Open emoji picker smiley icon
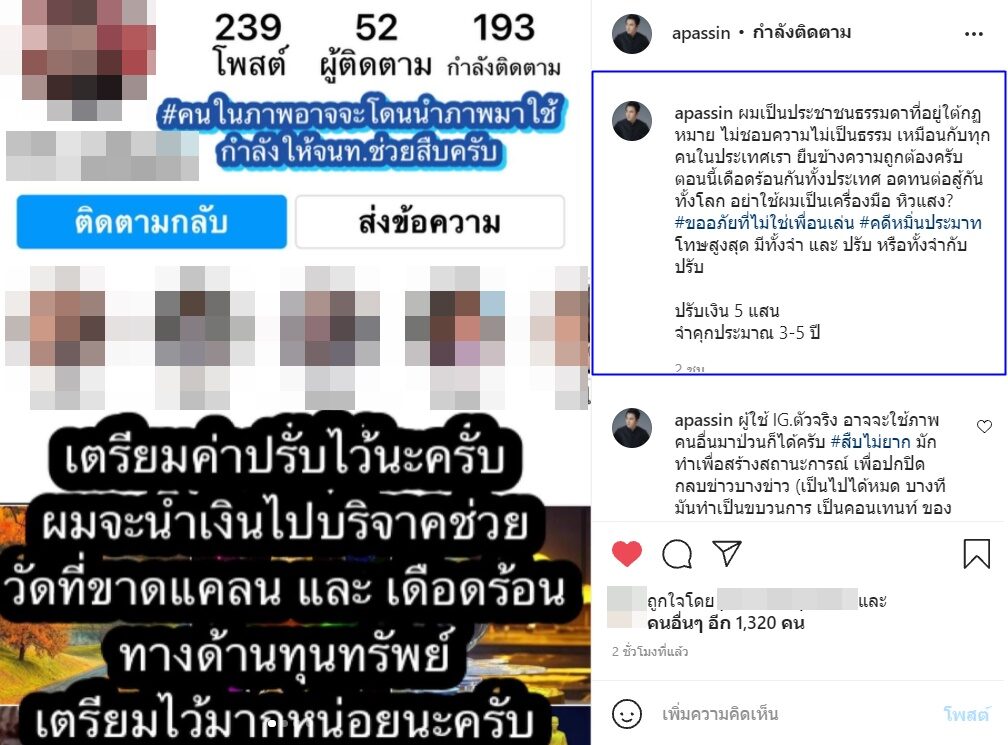 point(627,714)
